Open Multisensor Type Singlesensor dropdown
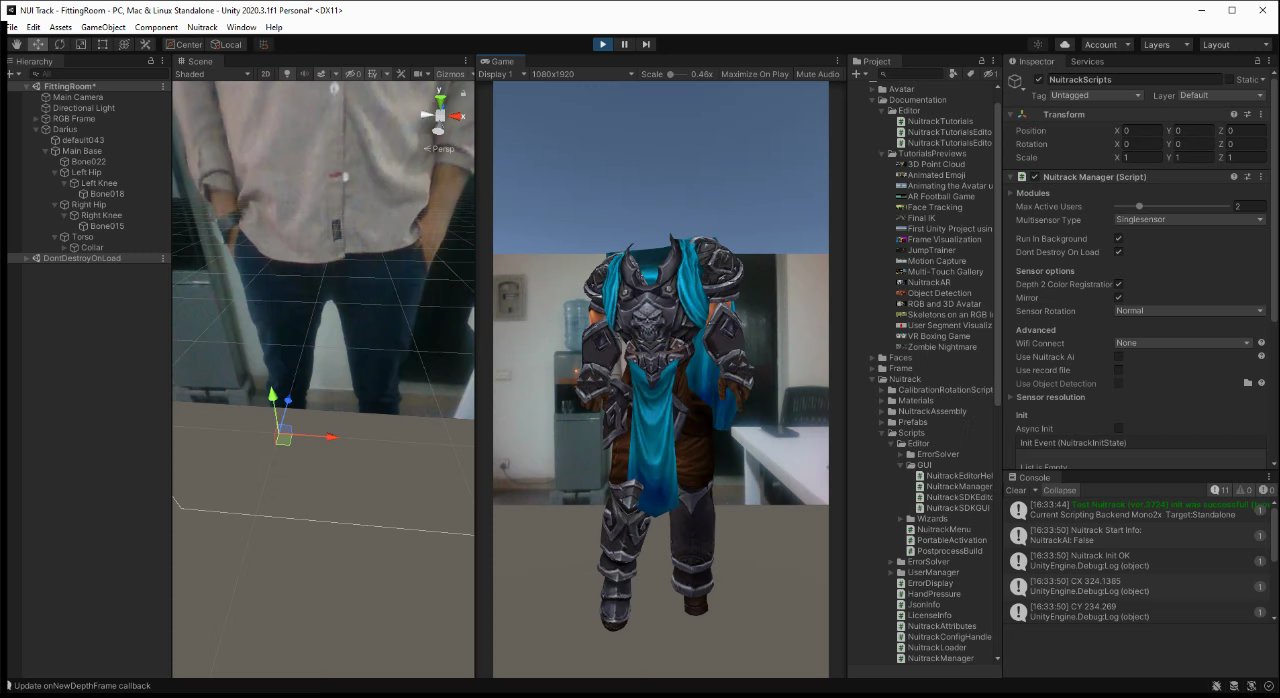The width and height of the screenshot is (1280, 698). 1189,220
